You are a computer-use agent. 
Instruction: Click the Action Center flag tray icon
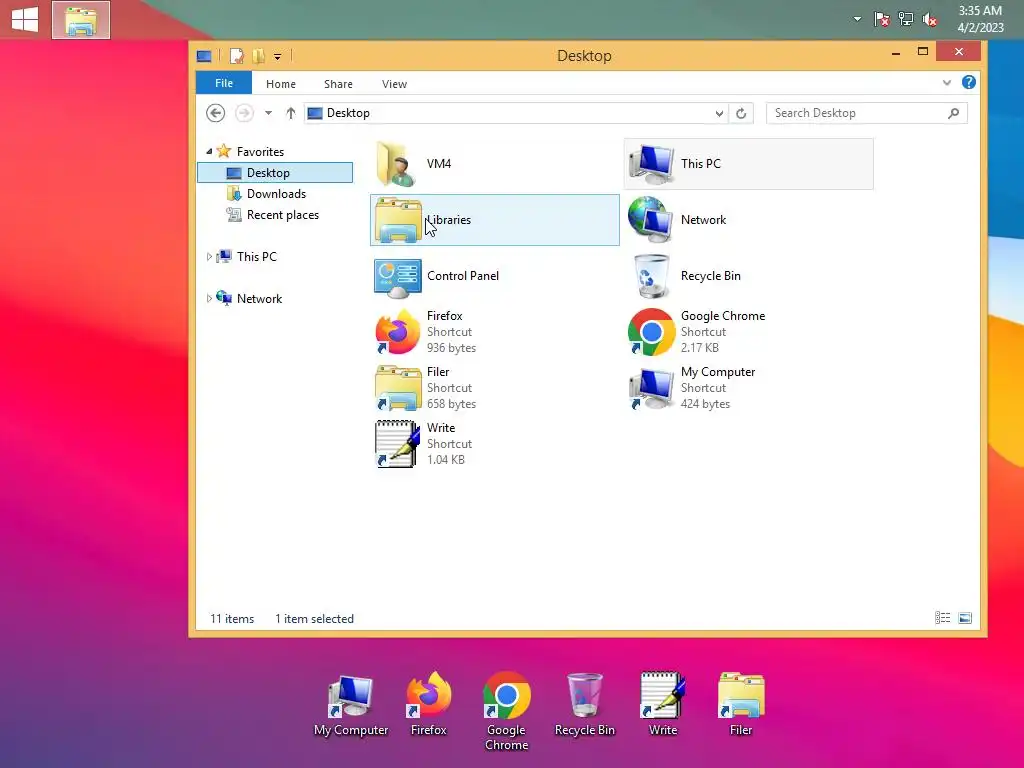point(882,20)
